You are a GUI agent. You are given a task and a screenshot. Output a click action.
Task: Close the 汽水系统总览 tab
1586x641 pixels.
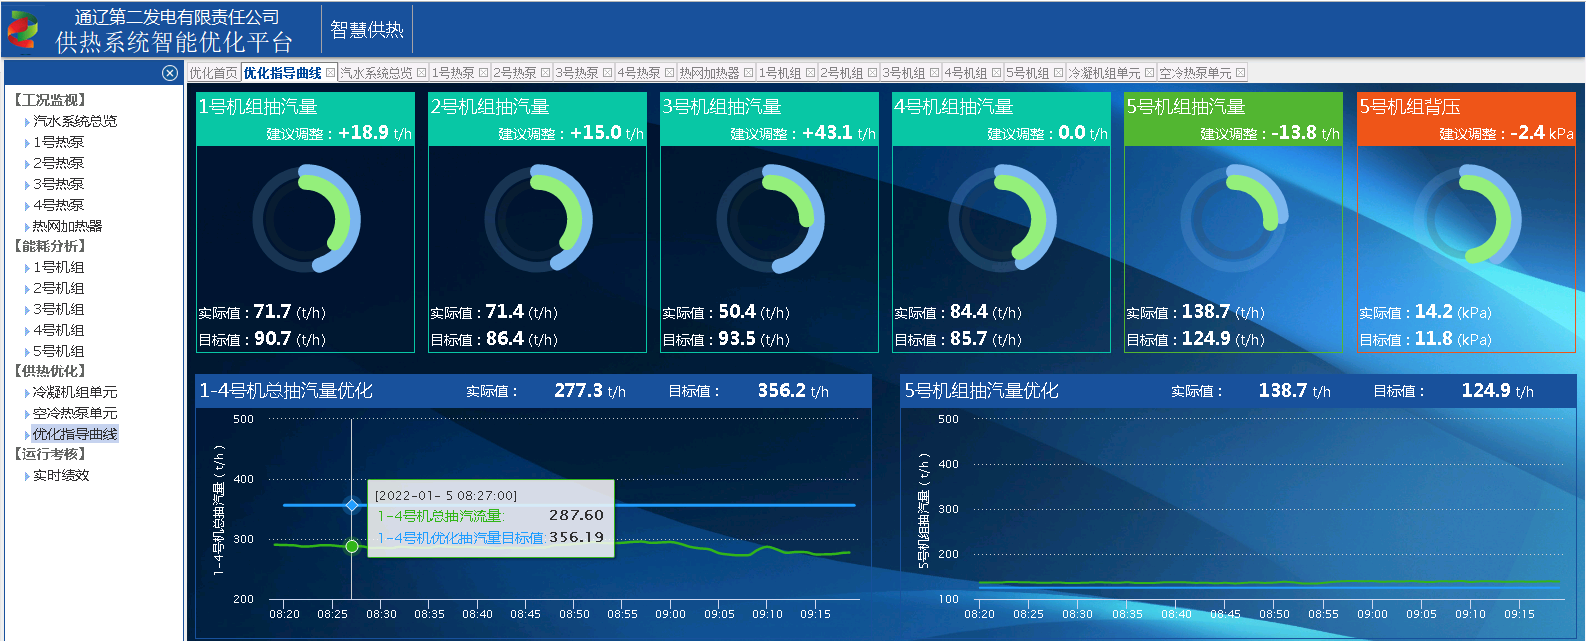[x=421, y=73]
